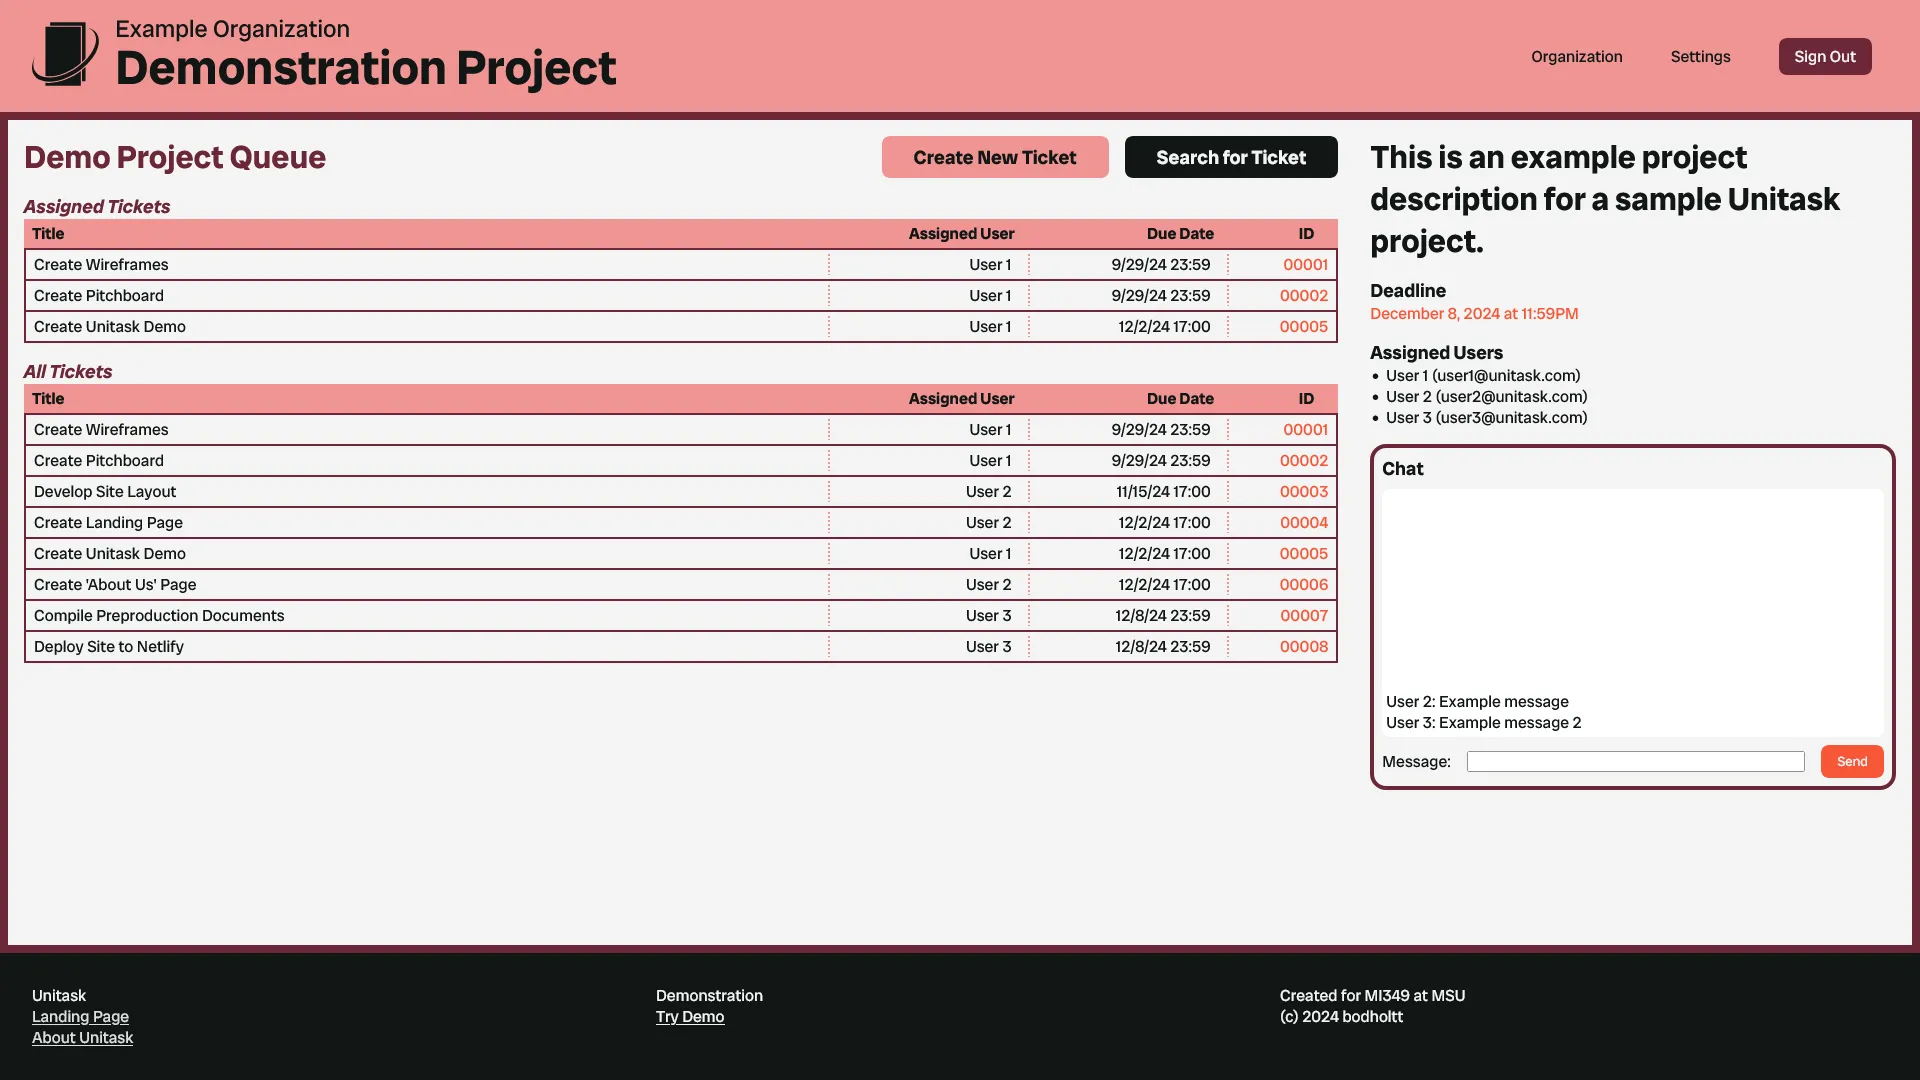1920x1080 pixels.
Task: Click the Unitask logo icon
Action: pyautogui.click(x=64, y=52)
